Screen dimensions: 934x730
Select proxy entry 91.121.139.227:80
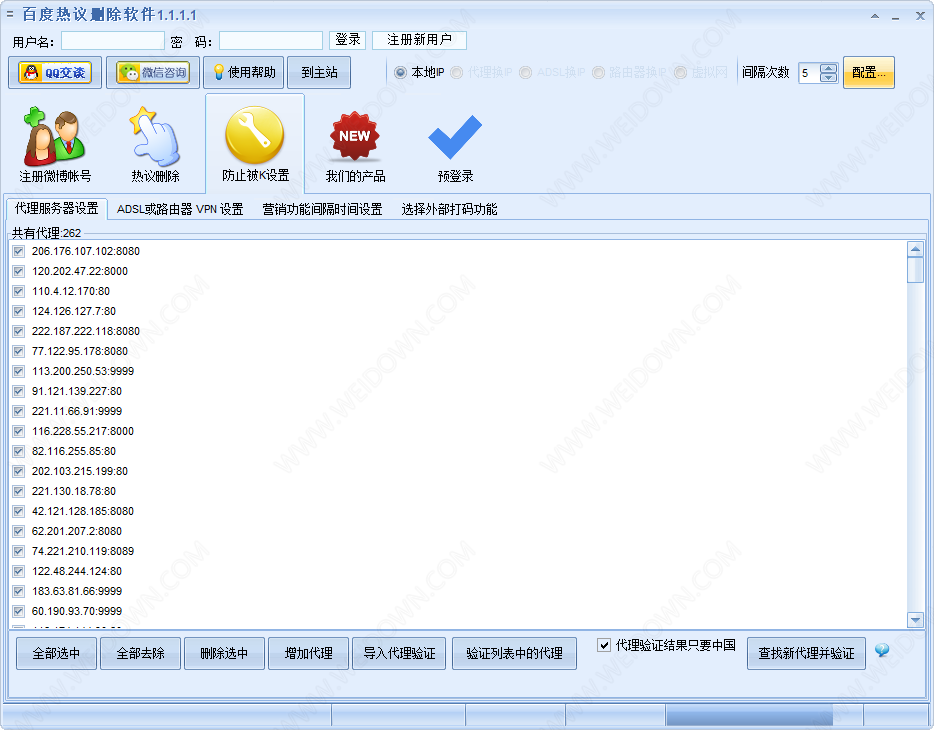[x=76, y=391]
